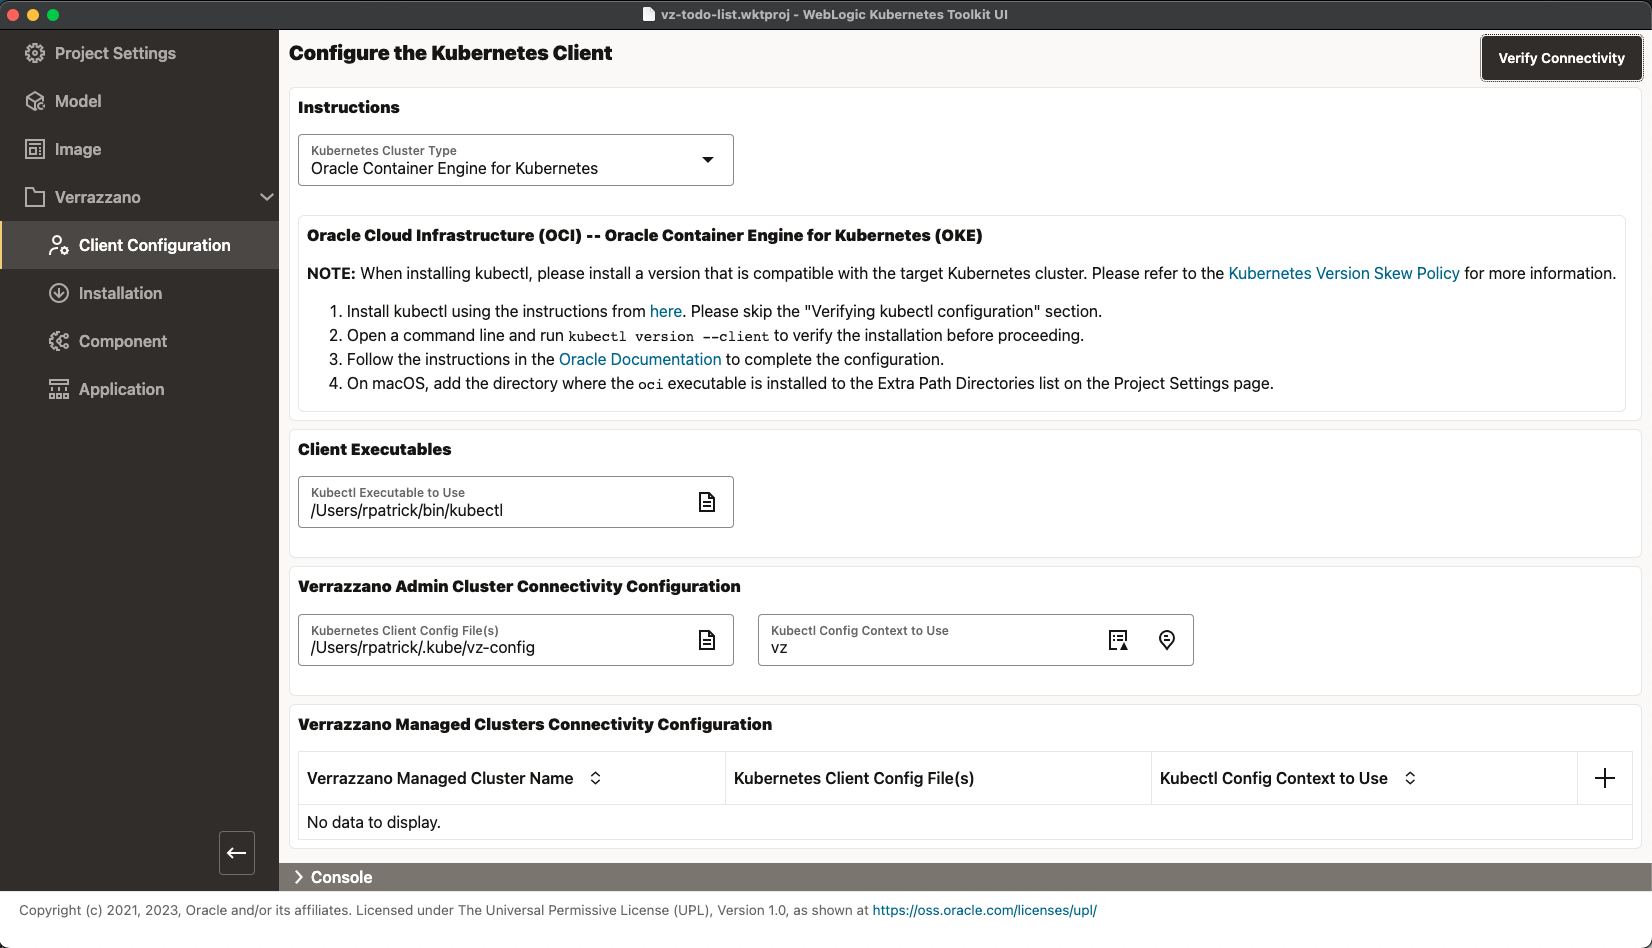Choose a kubectl context from list icon
The width and height of the screenshot is (1652, 948).
pyautogui.click(x=1118, y=640)
